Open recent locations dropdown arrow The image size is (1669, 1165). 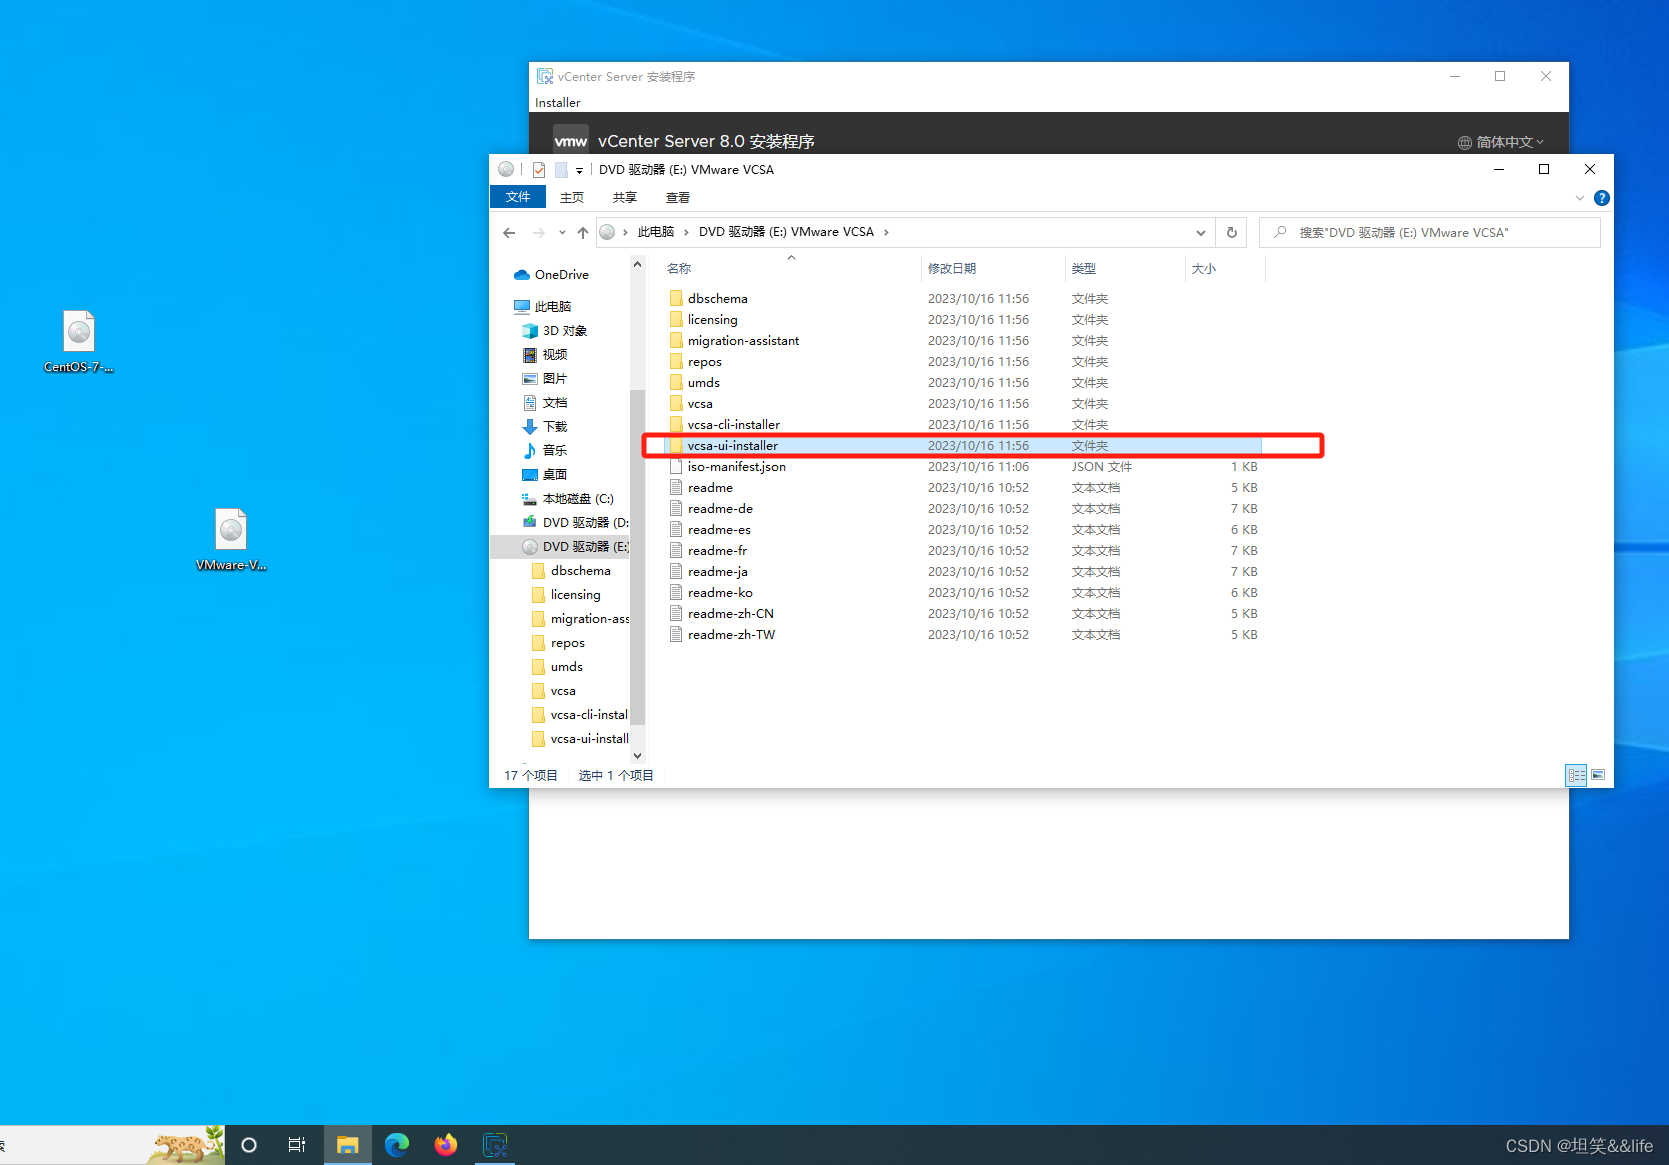pyautogui.click(x=562, y=233)
